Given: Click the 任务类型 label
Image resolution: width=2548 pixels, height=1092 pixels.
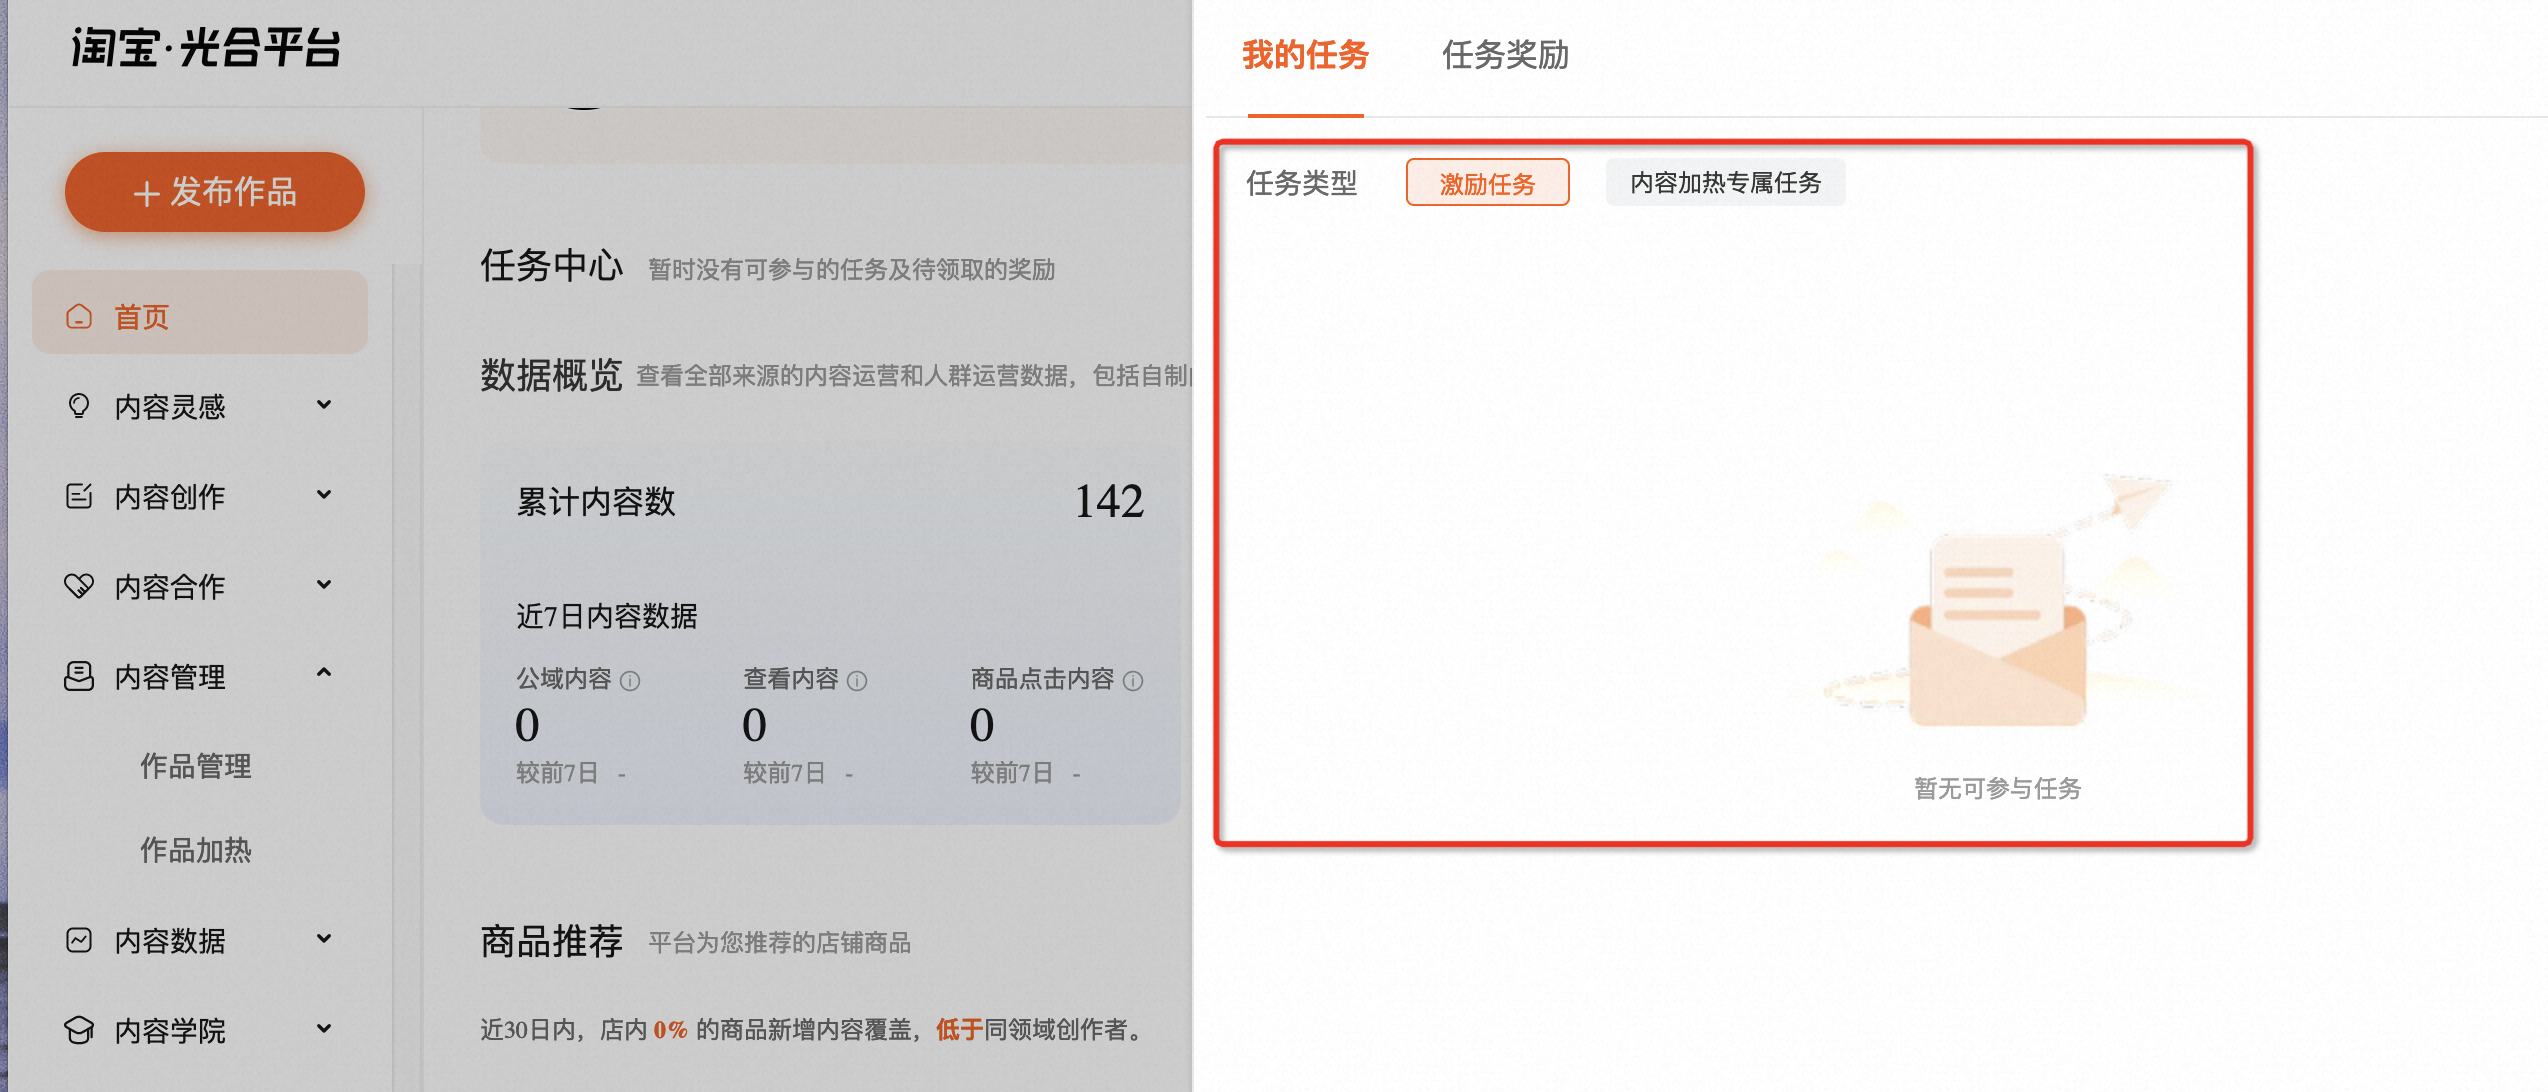Looking at the screenshot, I should point(1302,184).
